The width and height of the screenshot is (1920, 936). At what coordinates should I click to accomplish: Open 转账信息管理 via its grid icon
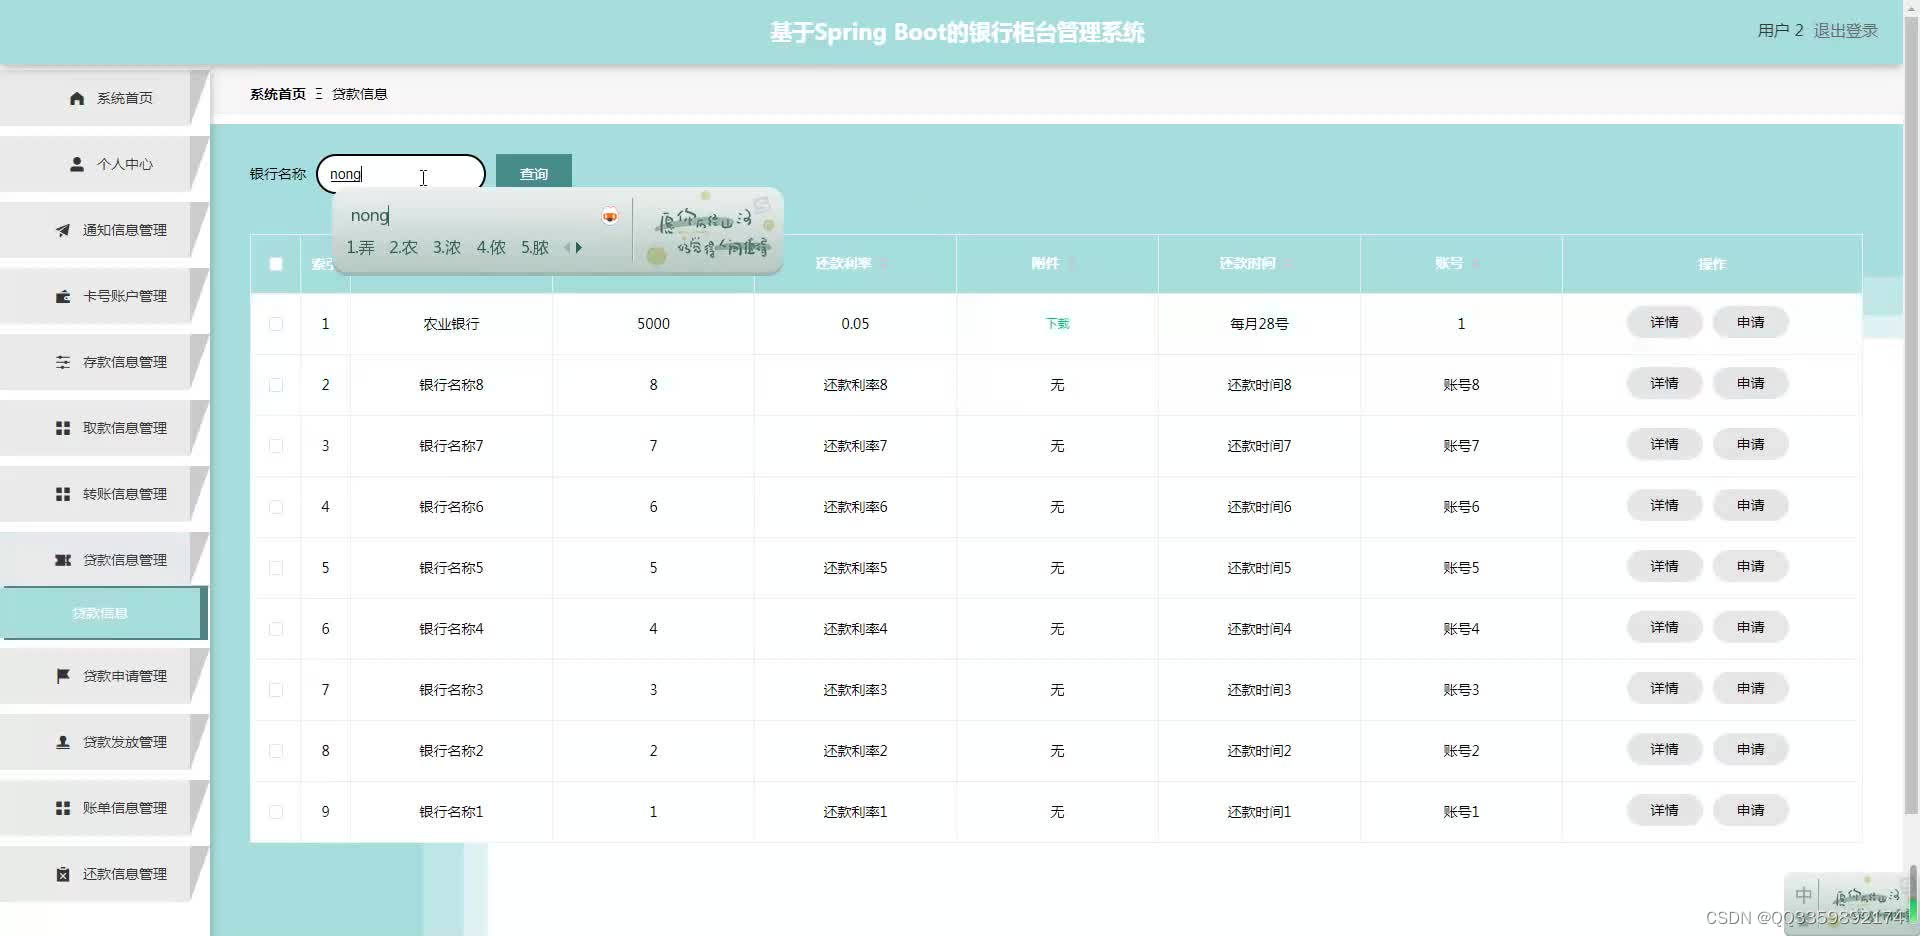[63, 494]
